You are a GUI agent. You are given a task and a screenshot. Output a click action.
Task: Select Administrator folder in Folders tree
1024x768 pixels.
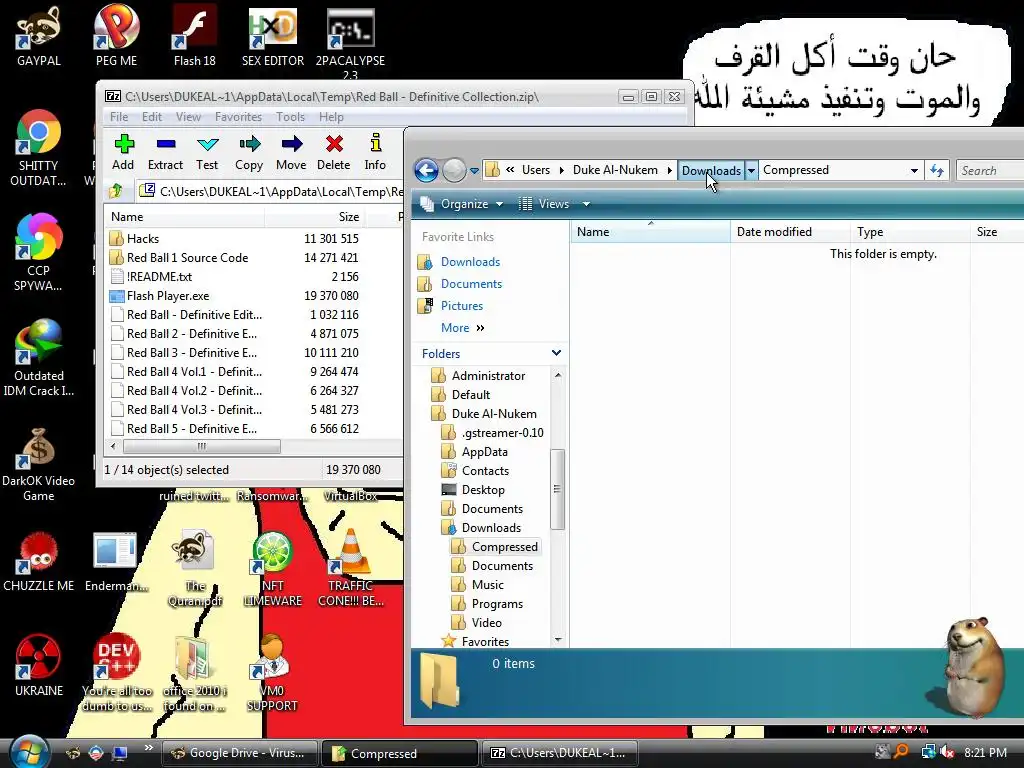coord(488,376)
